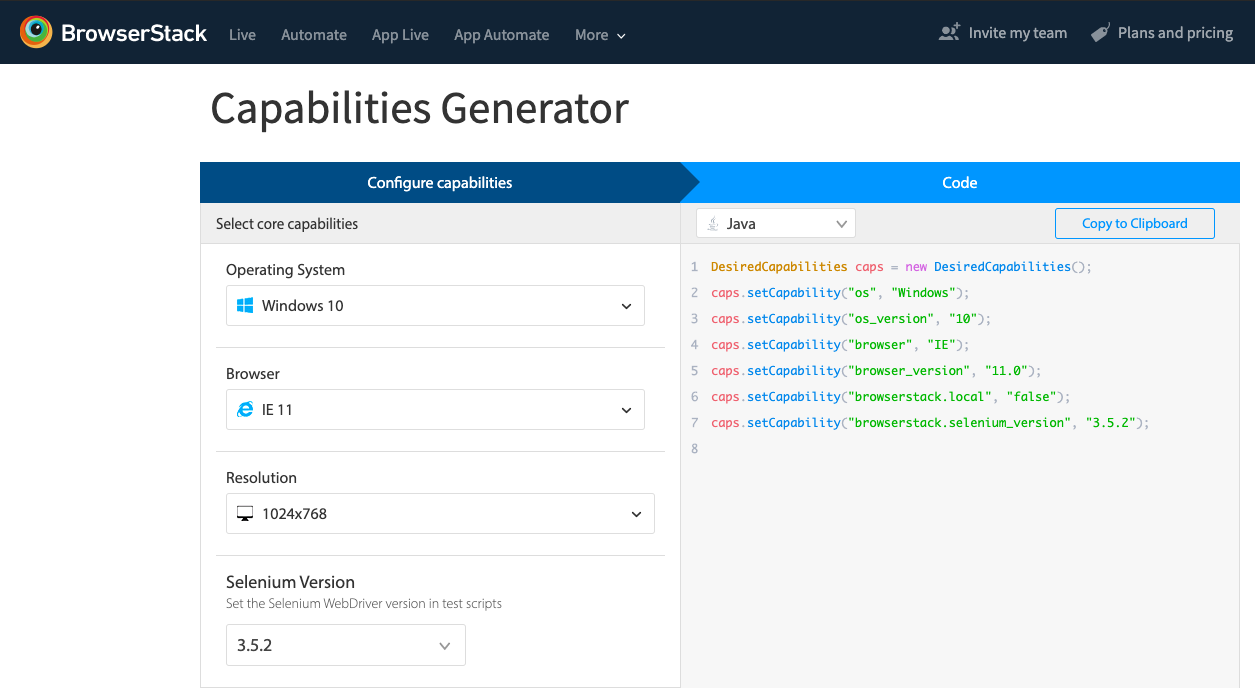Click the BrowserStack logo icon
This screenshot has height=688, width=1255.
[36, 32]
